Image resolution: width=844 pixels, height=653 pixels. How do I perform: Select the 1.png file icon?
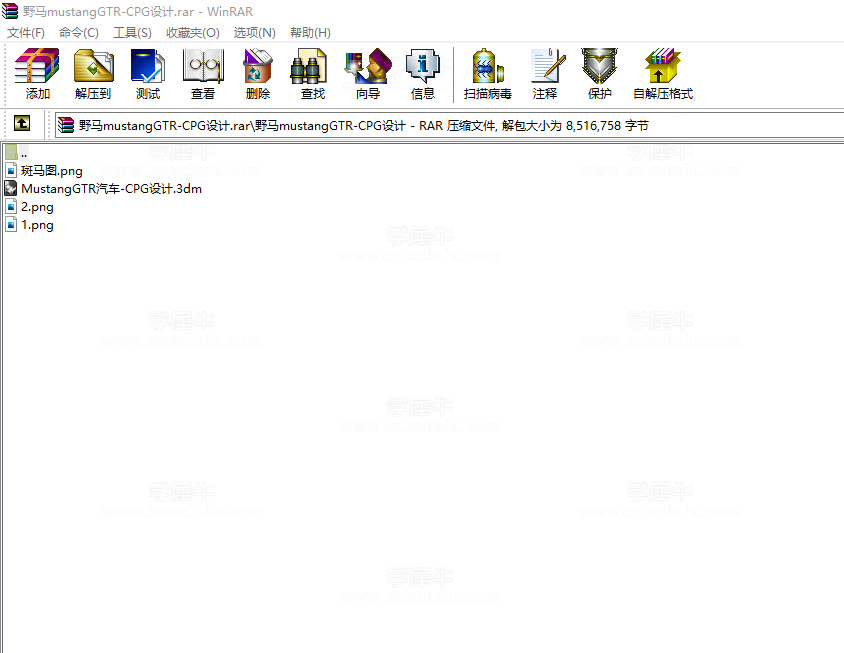[11, 224]
